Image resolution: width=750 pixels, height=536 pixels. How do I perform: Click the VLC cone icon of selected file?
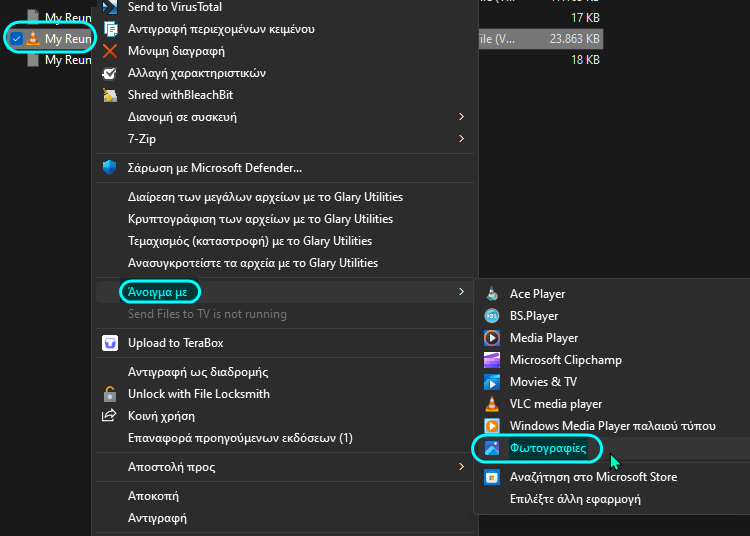coord(33,38)
